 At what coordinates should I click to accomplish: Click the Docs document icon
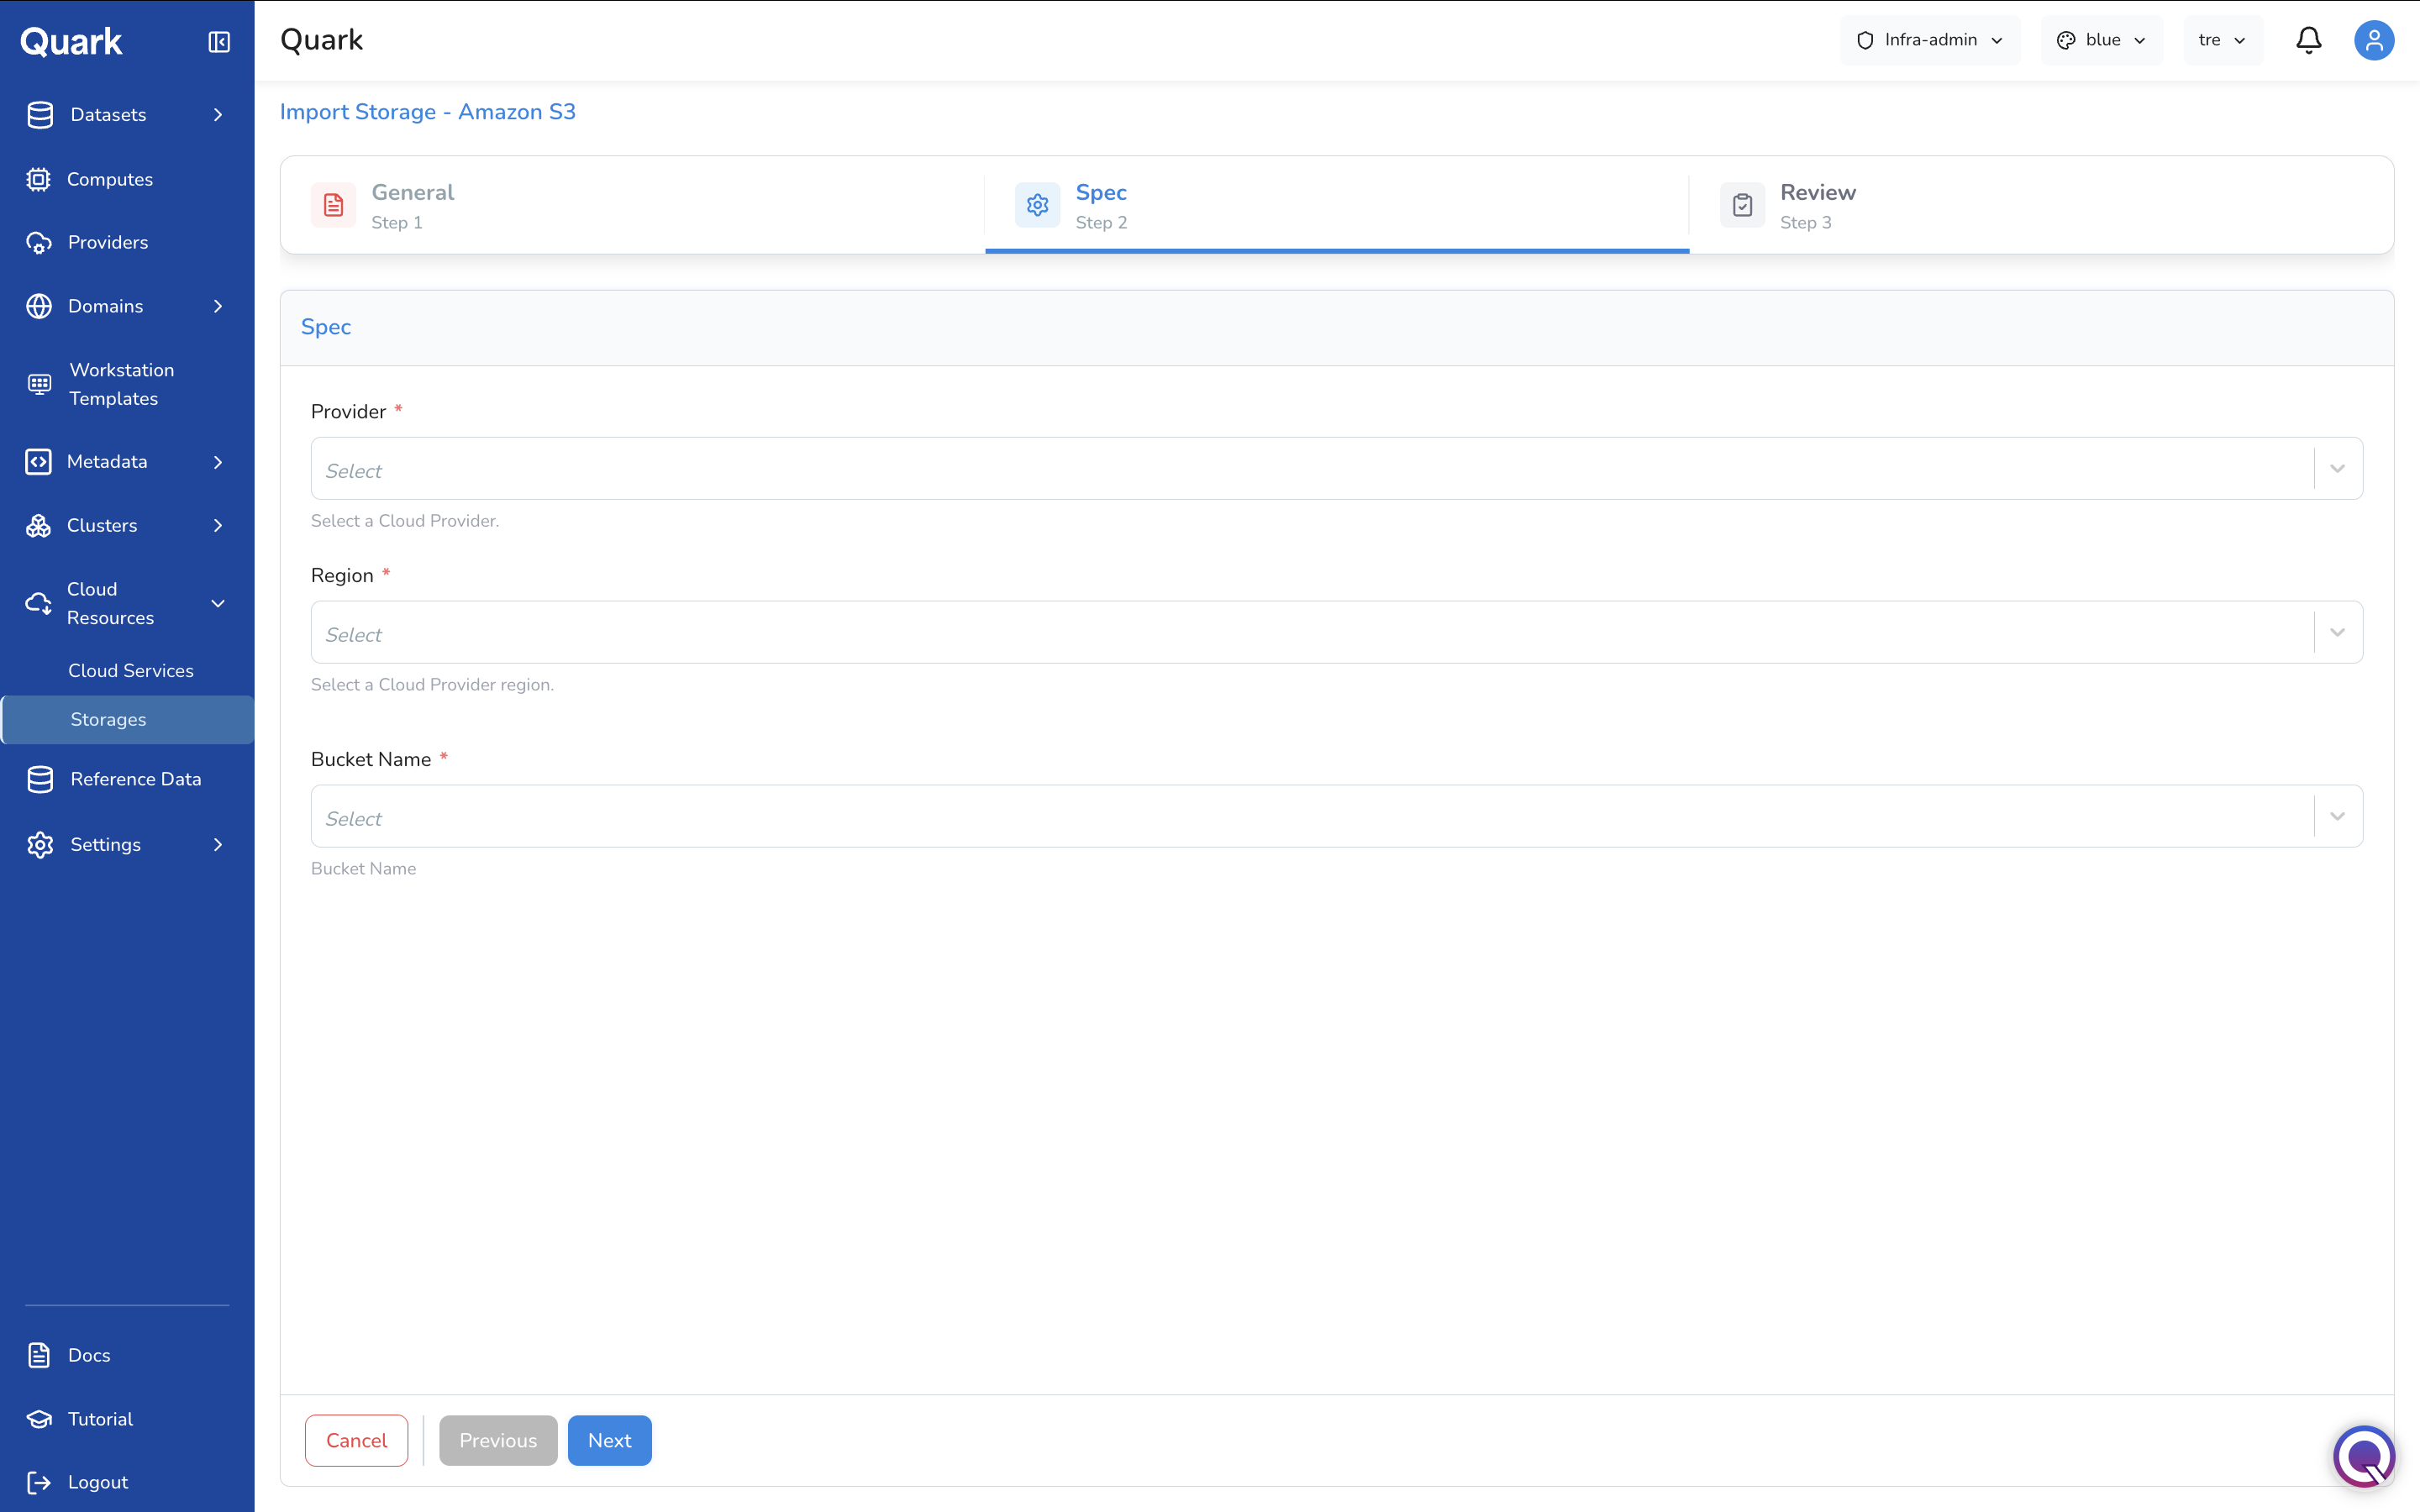(39, 1355)
